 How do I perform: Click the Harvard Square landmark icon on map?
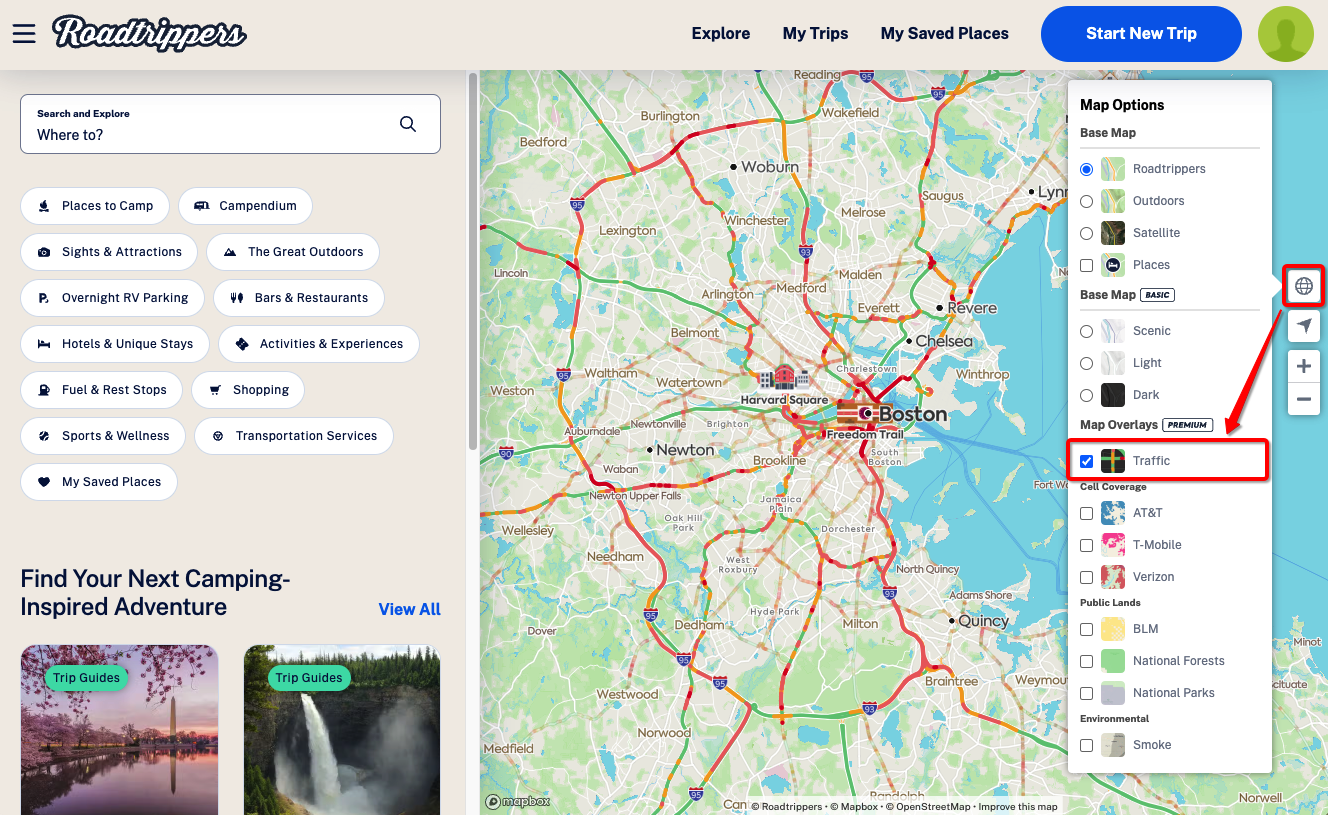pyautogui.click(x=784, y=378)
